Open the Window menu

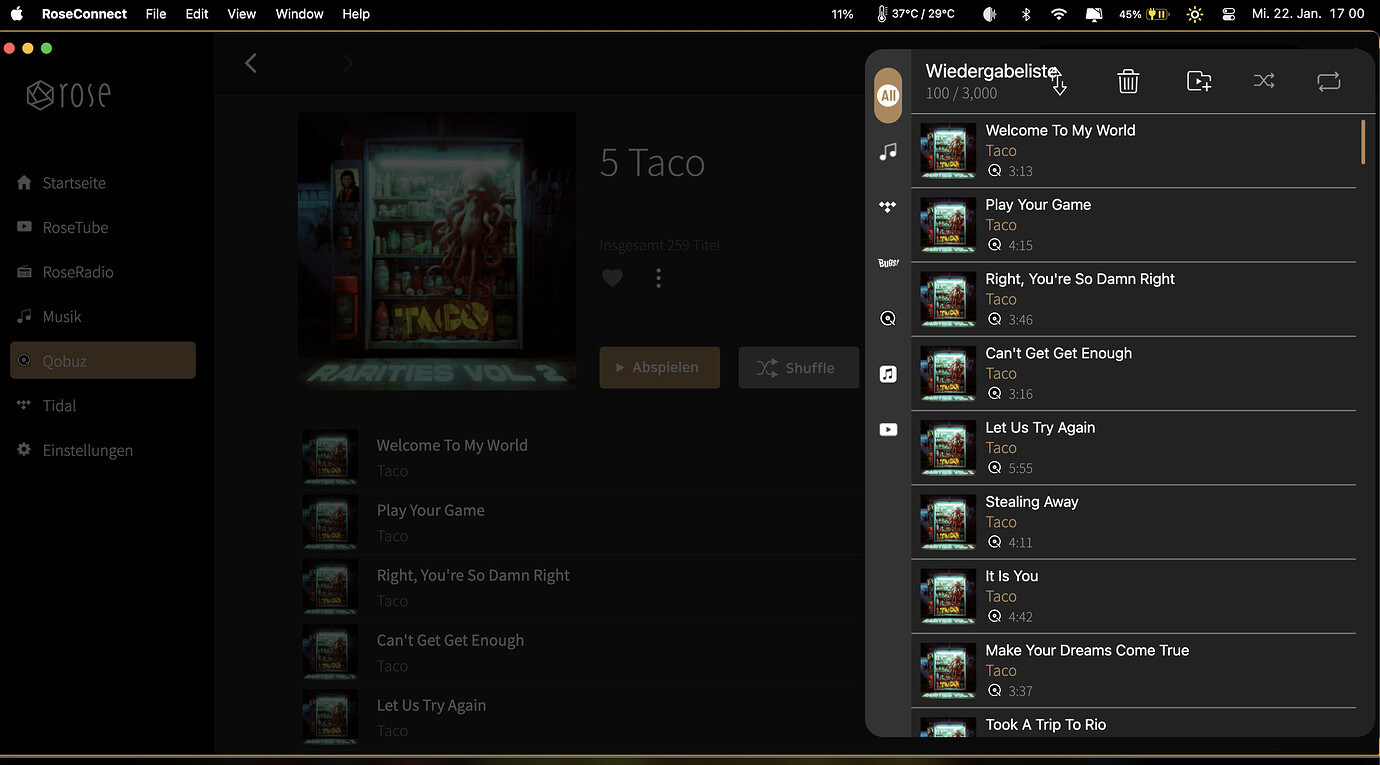tap(299, 14)
